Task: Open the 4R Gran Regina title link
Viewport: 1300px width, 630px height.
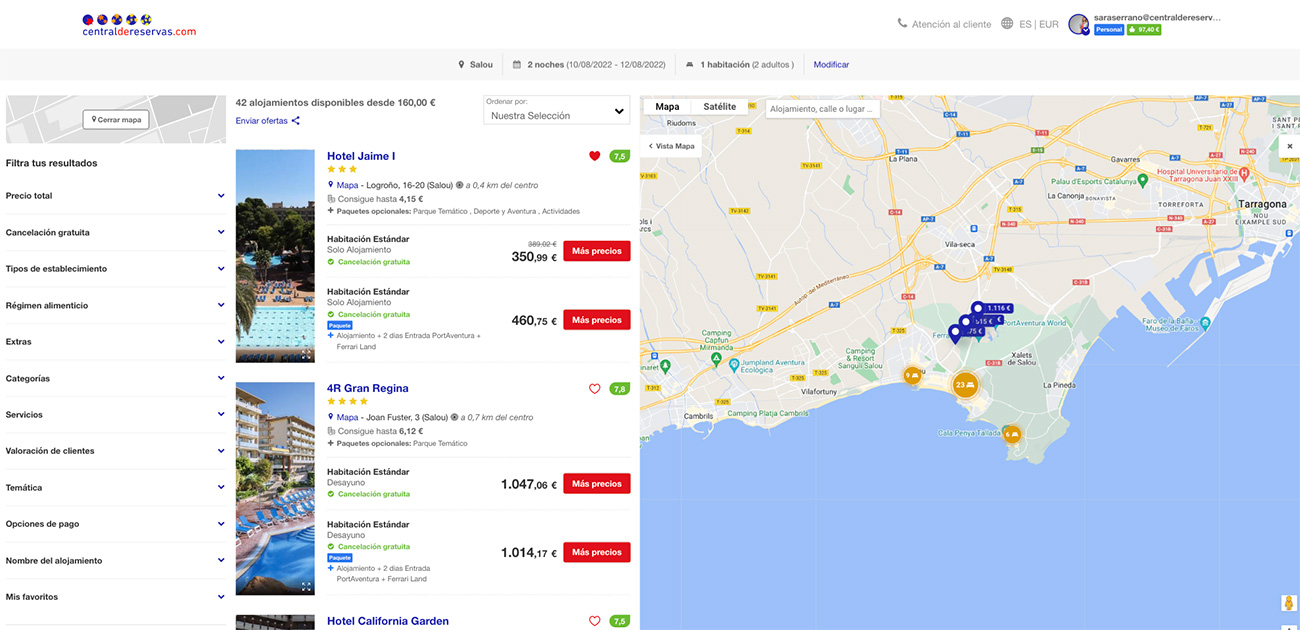Action: [368, 388]
